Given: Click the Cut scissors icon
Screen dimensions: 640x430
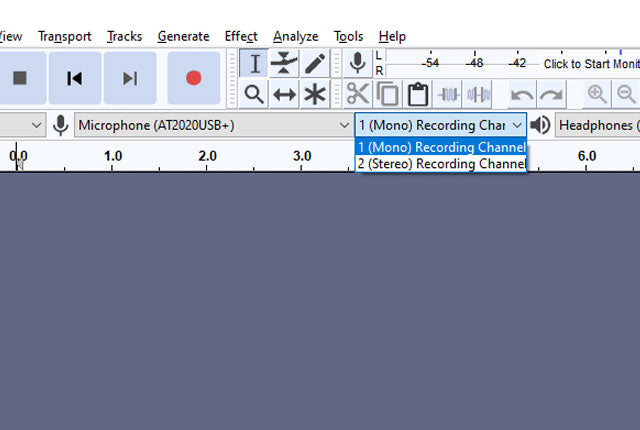Looking at the screenshot, I should point(358,94).
